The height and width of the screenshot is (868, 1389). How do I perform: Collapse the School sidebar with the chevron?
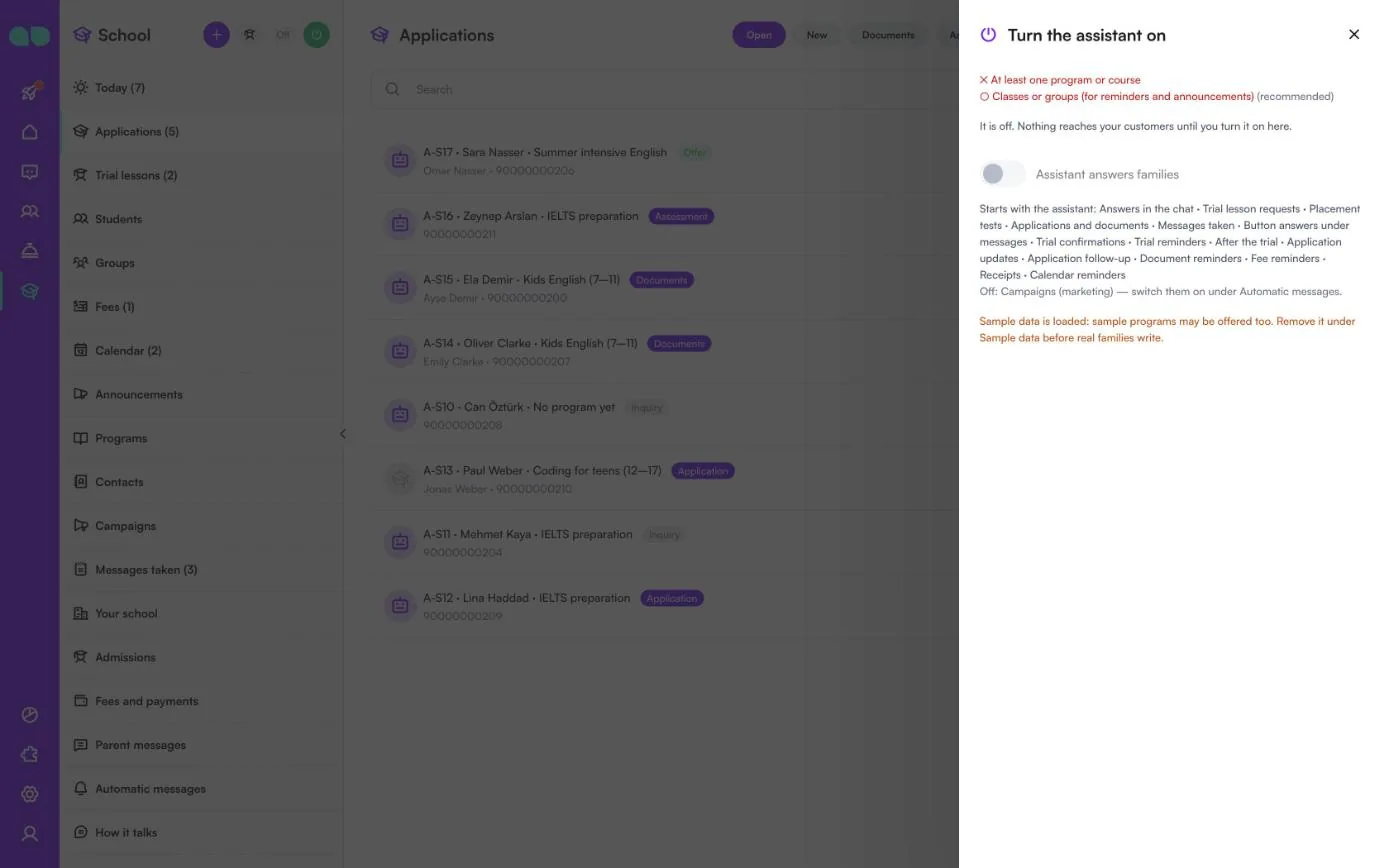point(343,434)
